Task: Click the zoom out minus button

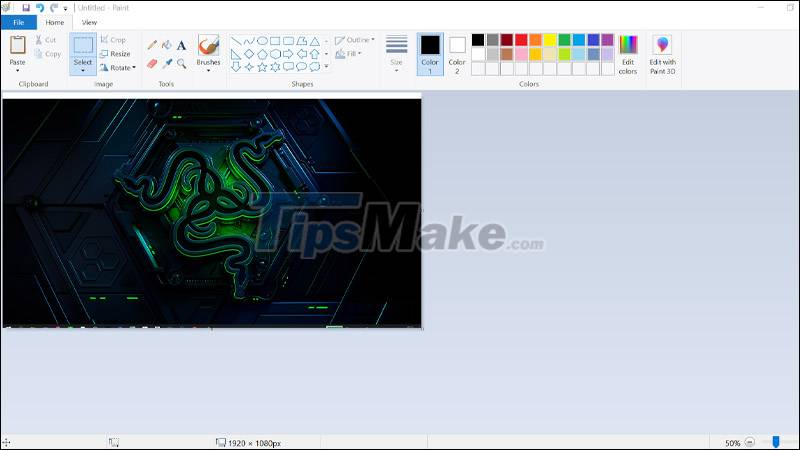Action: pyautogui.click(x=749, y=442)
